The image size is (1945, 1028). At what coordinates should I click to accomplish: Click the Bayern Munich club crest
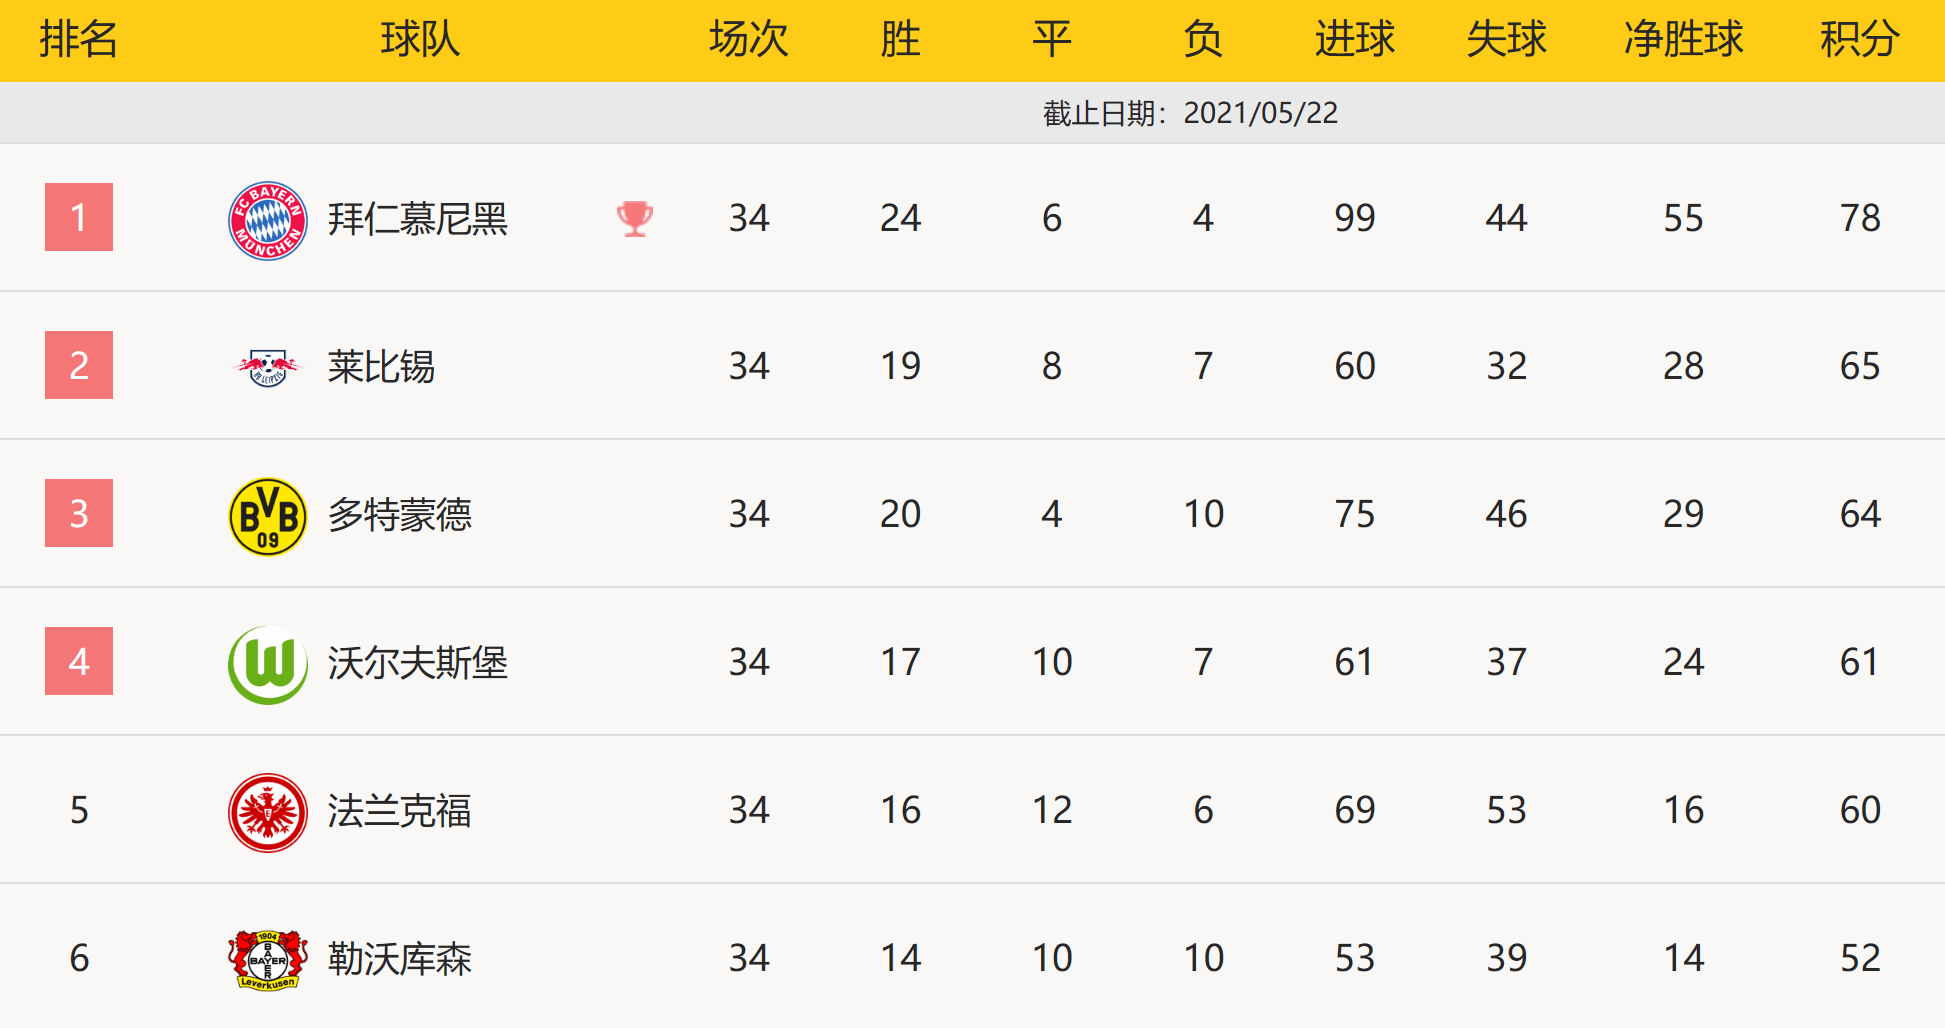pyautogui.click(x=268, y=220)
